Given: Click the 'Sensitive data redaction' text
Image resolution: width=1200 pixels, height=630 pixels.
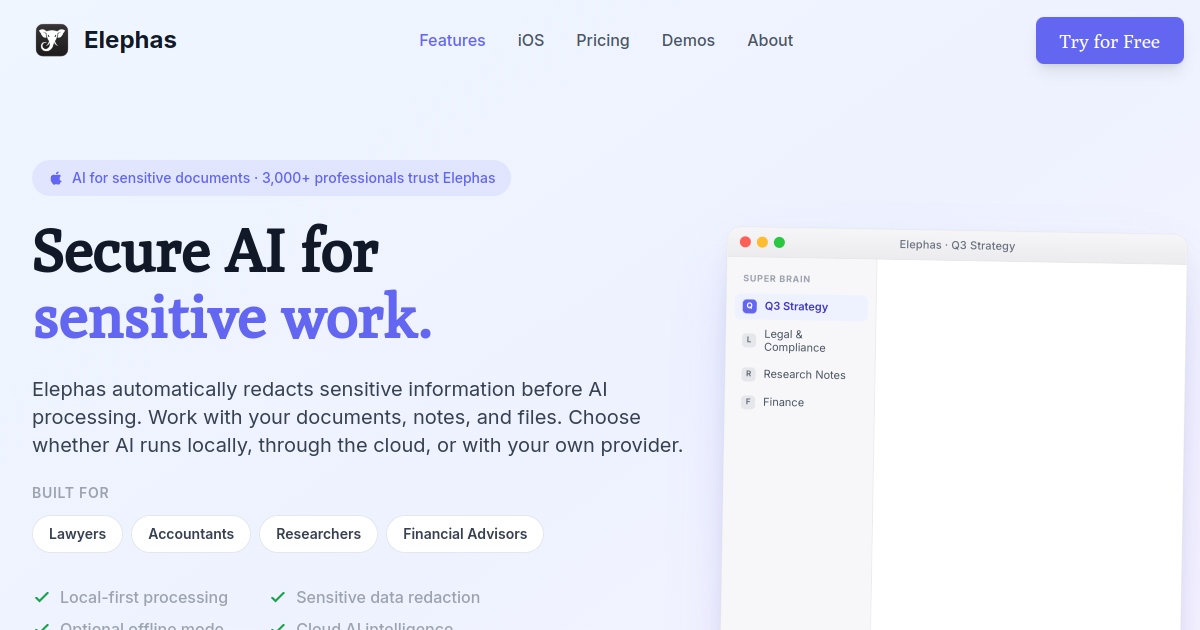Looking at the screenshot, I should (x=388, y=597).
